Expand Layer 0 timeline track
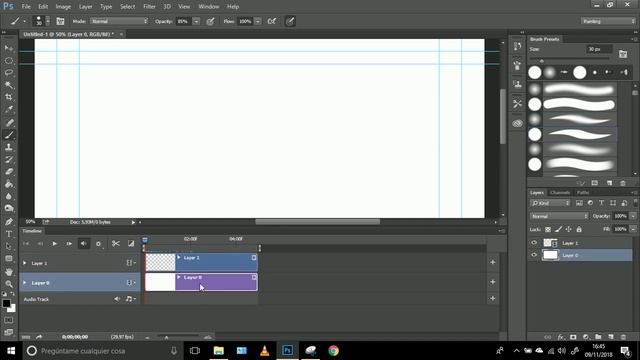Screen dimensions: 640x360 click(x=24, y=282)
